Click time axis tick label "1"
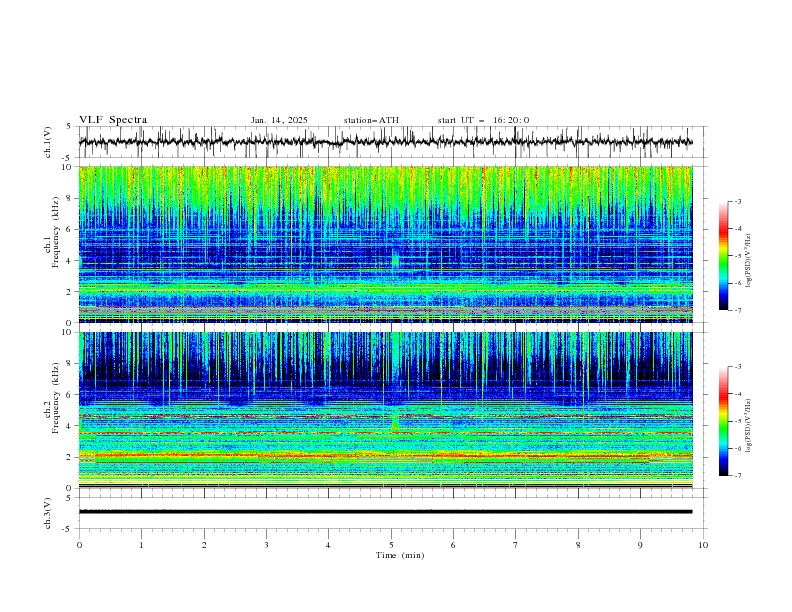Screen dimensions: 792x612 click(141, 545)
